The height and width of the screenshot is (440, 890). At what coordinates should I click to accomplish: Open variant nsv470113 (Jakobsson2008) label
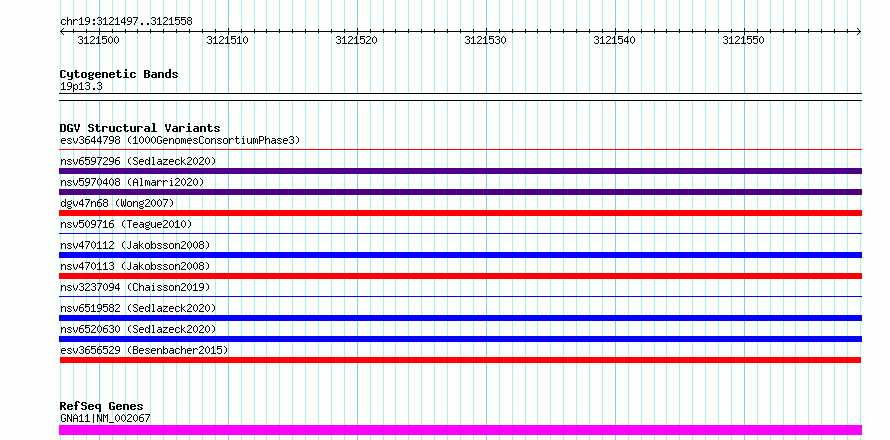(135, 266)
